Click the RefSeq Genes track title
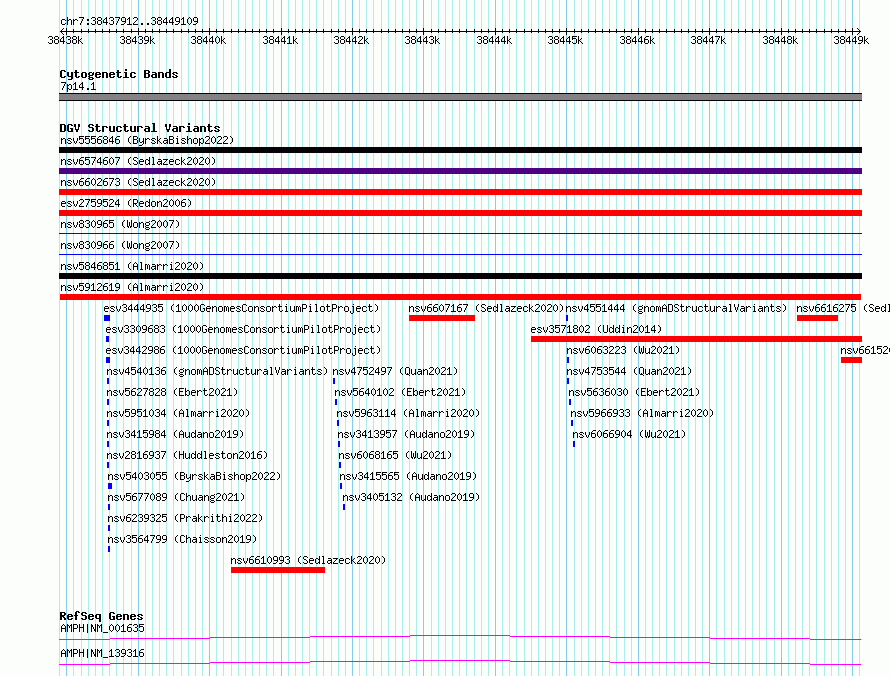890x676 pixels. pyautogui.click(x=101, y=616)
